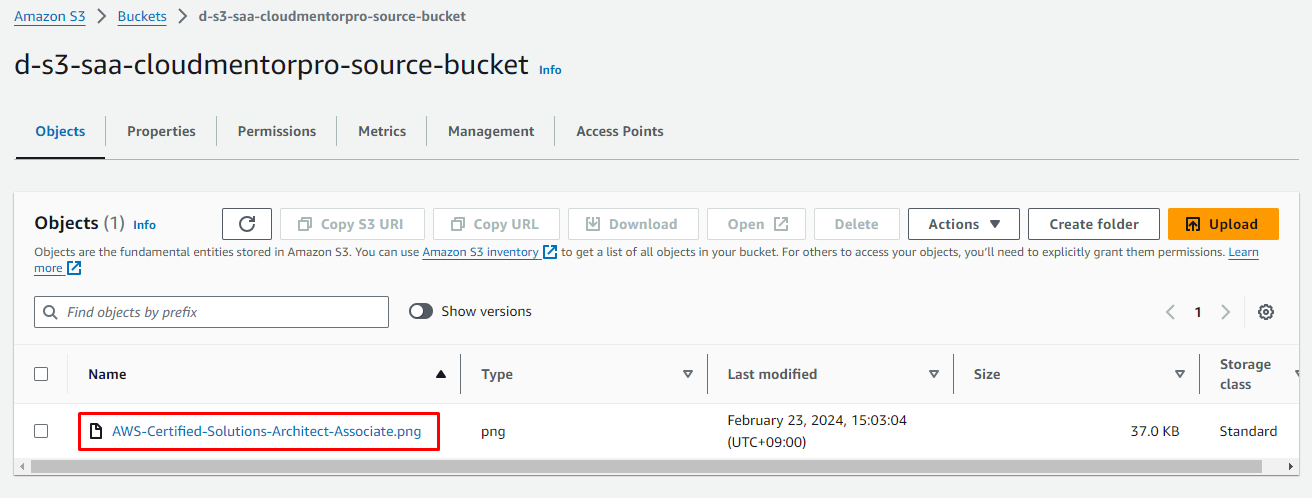Check the select-all objects checkbox
The image size is (1312, 498).
point(41,374)
